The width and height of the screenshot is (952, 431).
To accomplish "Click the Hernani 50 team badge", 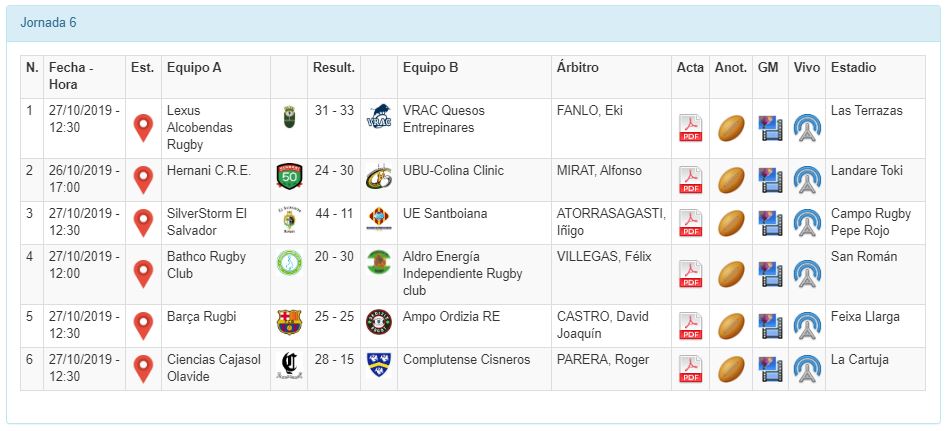I will click(x=288, y=176).
